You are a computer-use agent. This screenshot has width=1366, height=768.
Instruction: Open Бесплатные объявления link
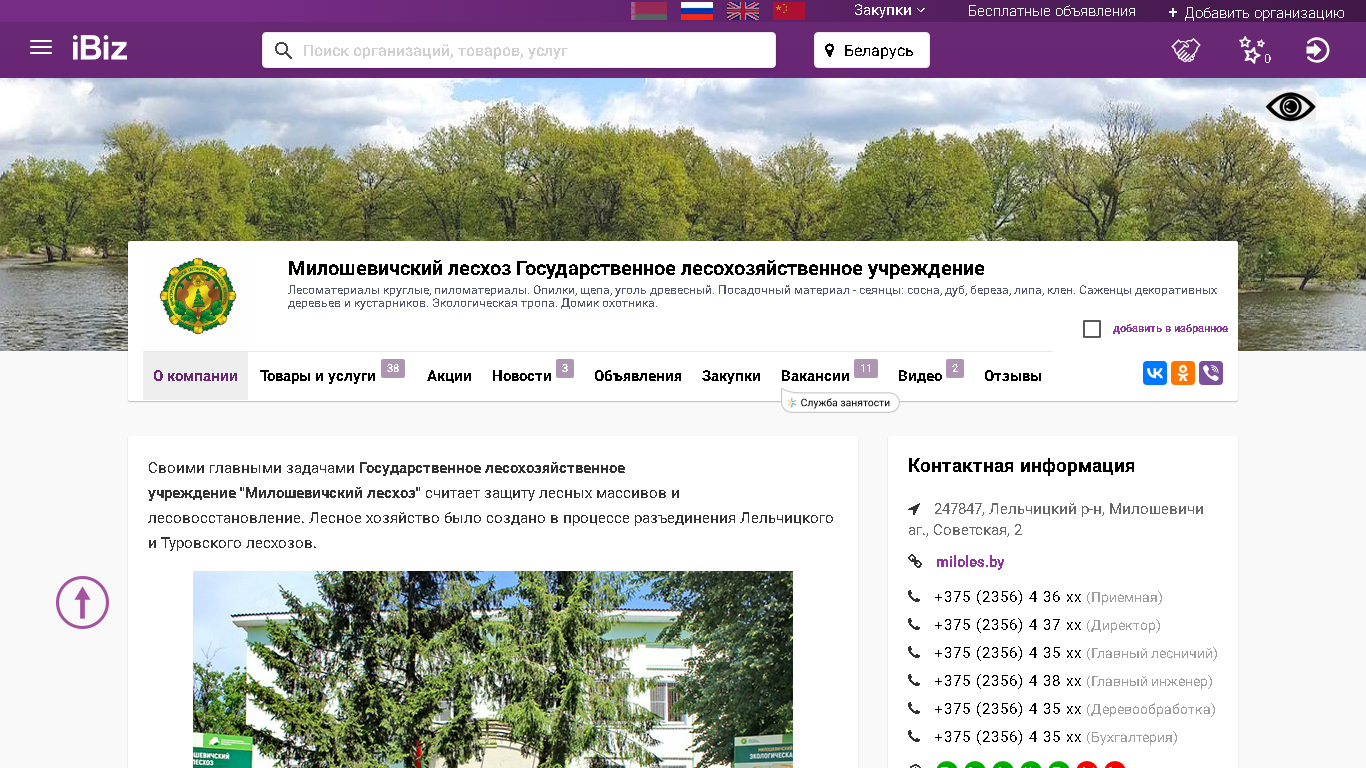(1051, 11)
